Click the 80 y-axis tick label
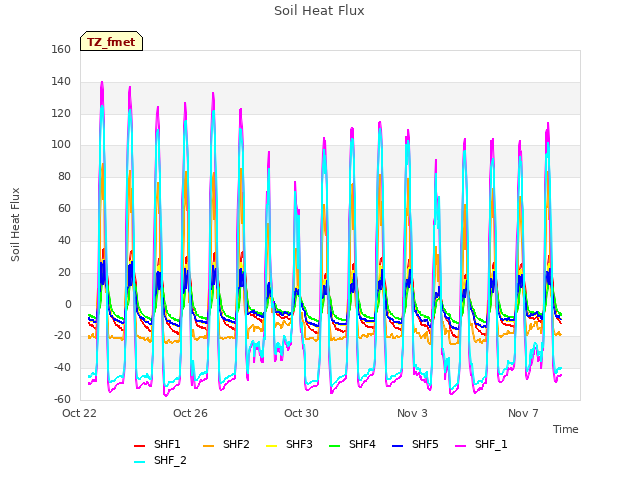This screenshot has height=480, width=640. point(64,176)
